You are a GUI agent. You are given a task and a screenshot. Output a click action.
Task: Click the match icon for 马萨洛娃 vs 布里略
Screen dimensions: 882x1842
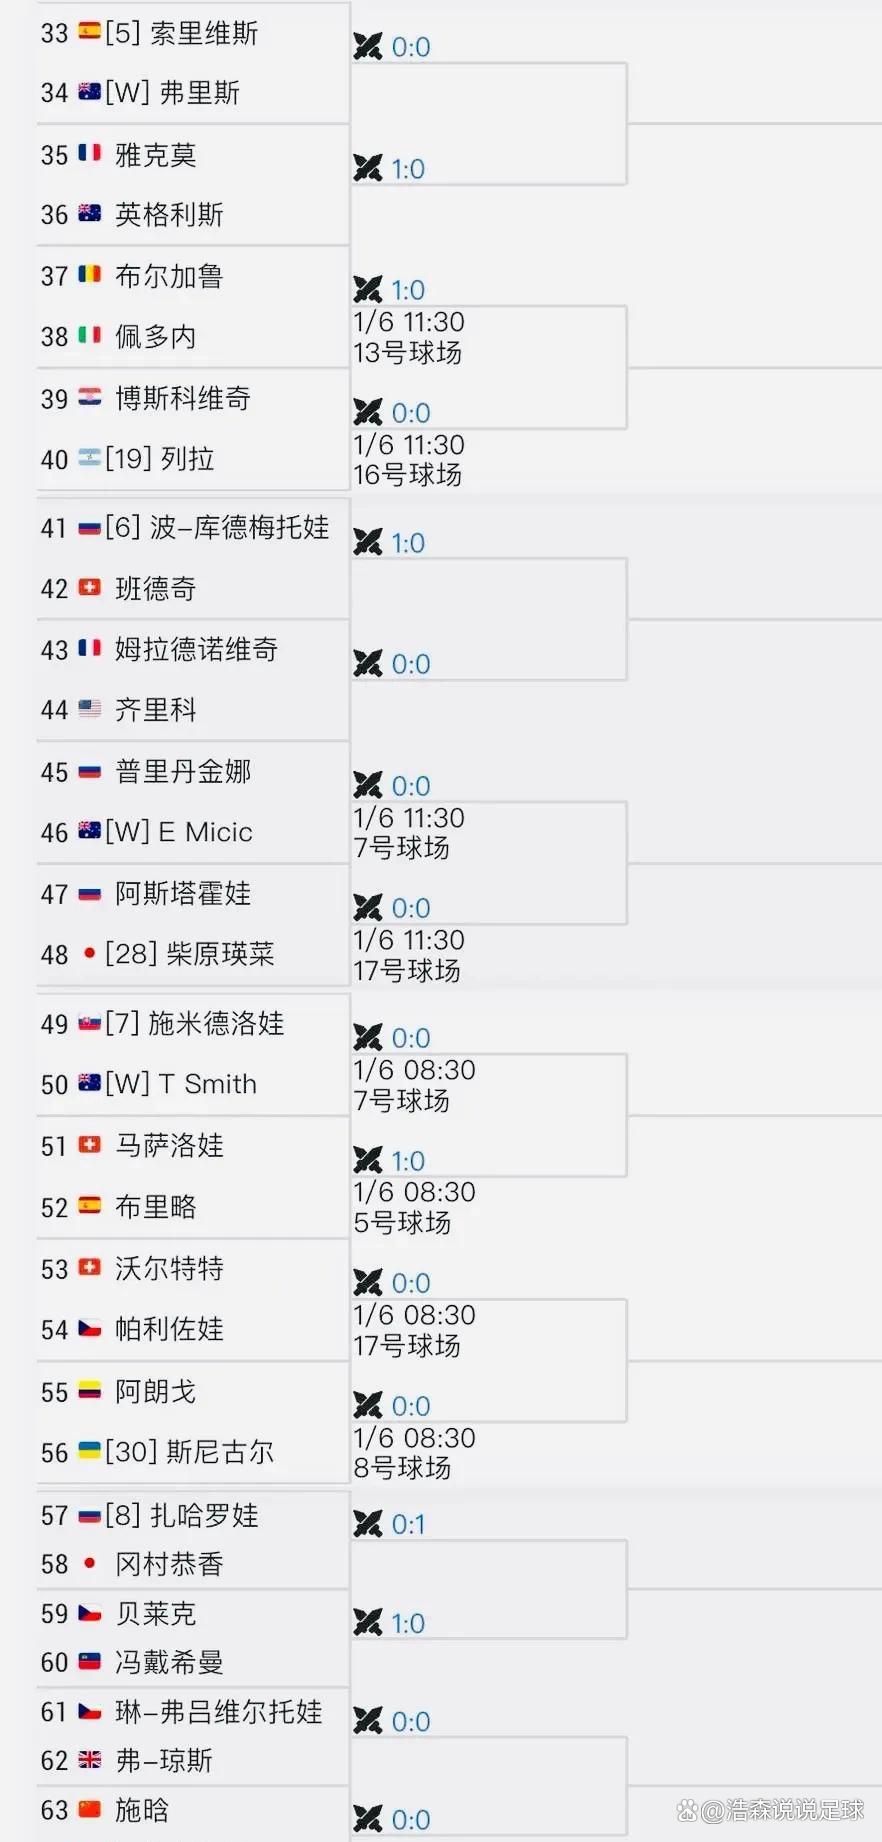368,1161
